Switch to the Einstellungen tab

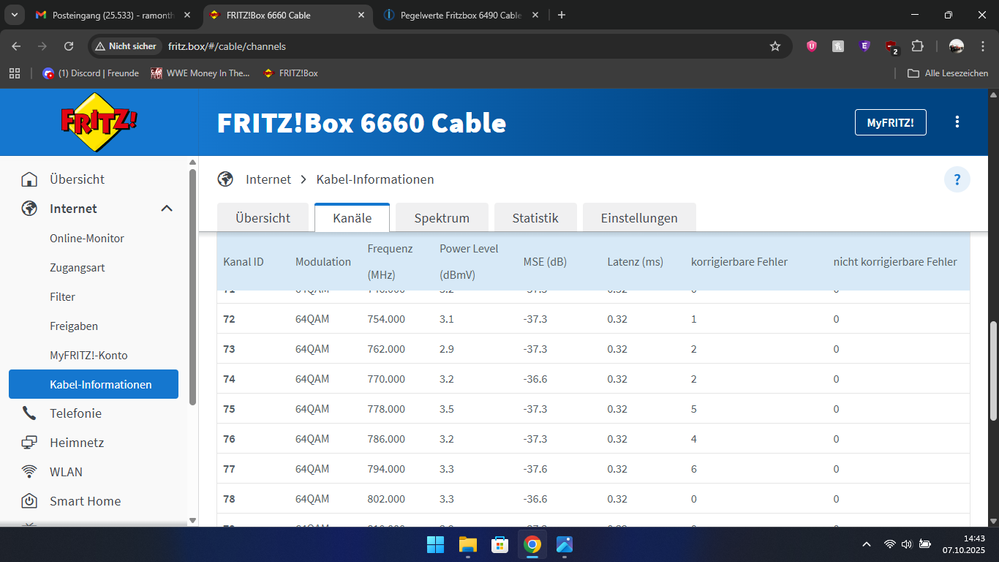pyautogui.click(x=639, y=218)
